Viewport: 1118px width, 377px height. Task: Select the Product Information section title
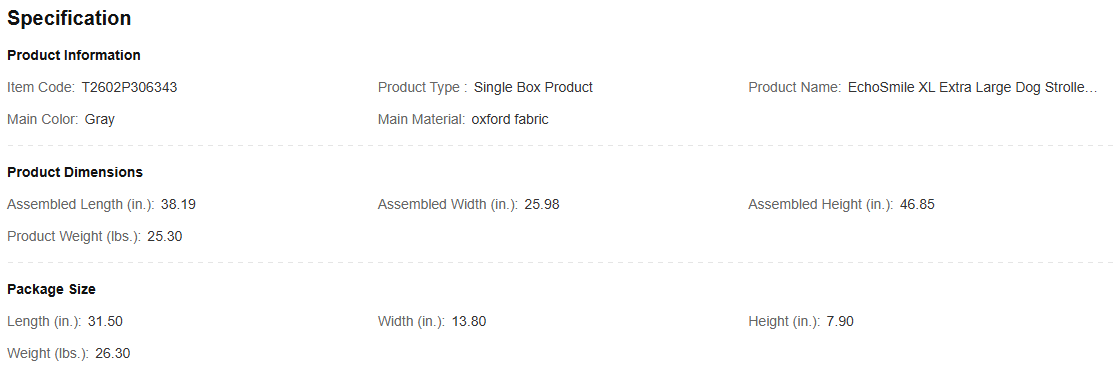click(x=74, y=55)
